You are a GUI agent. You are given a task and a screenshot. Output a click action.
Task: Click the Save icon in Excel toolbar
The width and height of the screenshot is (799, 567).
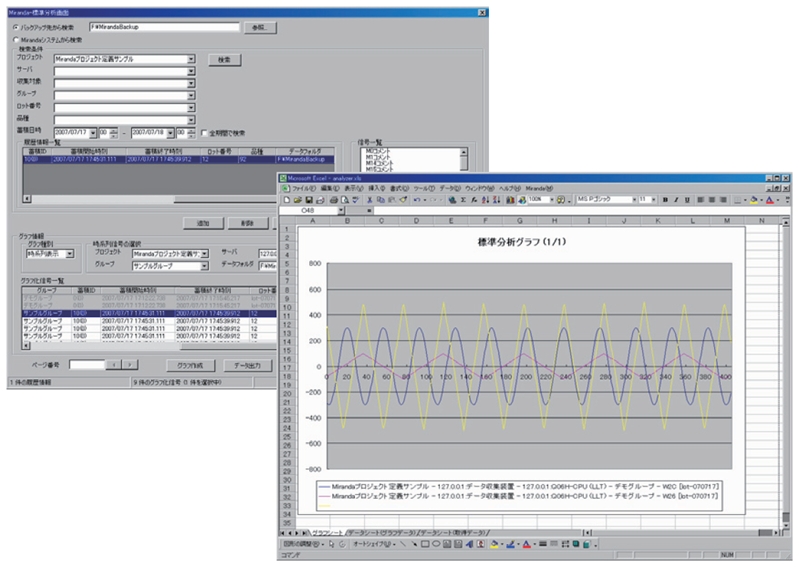[x=307, y=199]
